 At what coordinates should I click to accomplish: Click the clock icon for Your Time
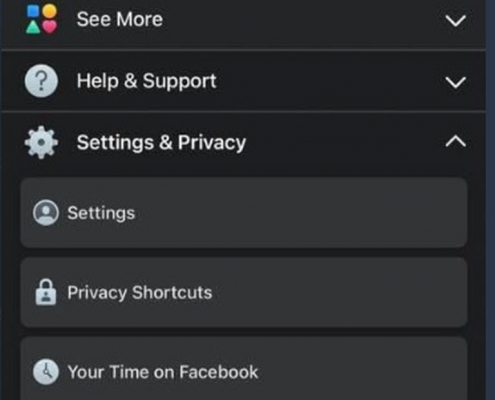point(46,372)
